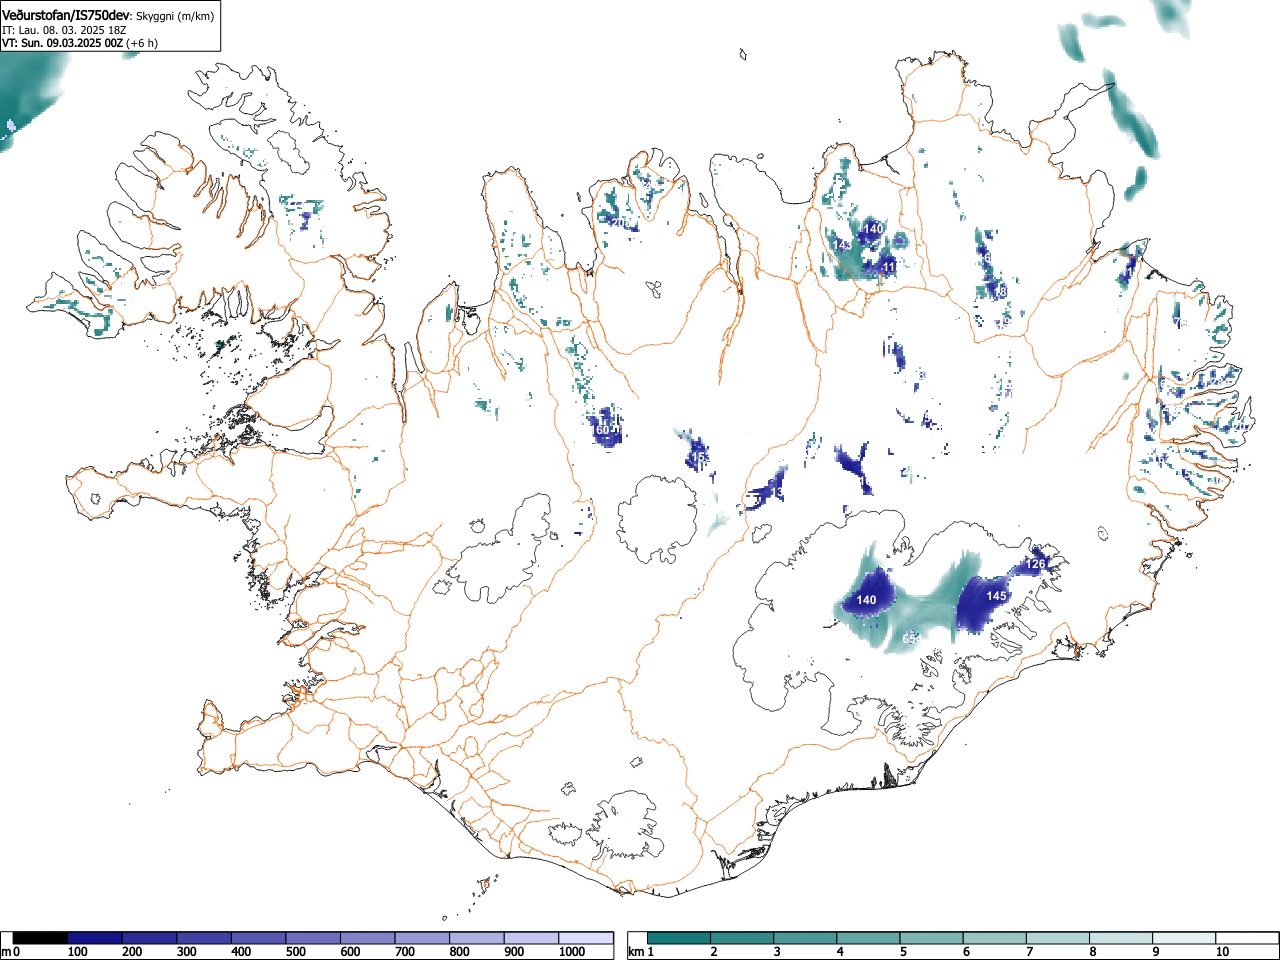This screenshot has height=960, width=1280.
Task: Select the 2–3 km legend swatch
Action: click(742, 938)
